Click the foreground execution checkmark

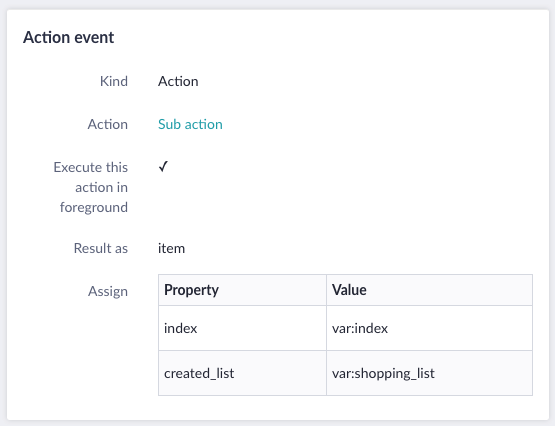163,166
